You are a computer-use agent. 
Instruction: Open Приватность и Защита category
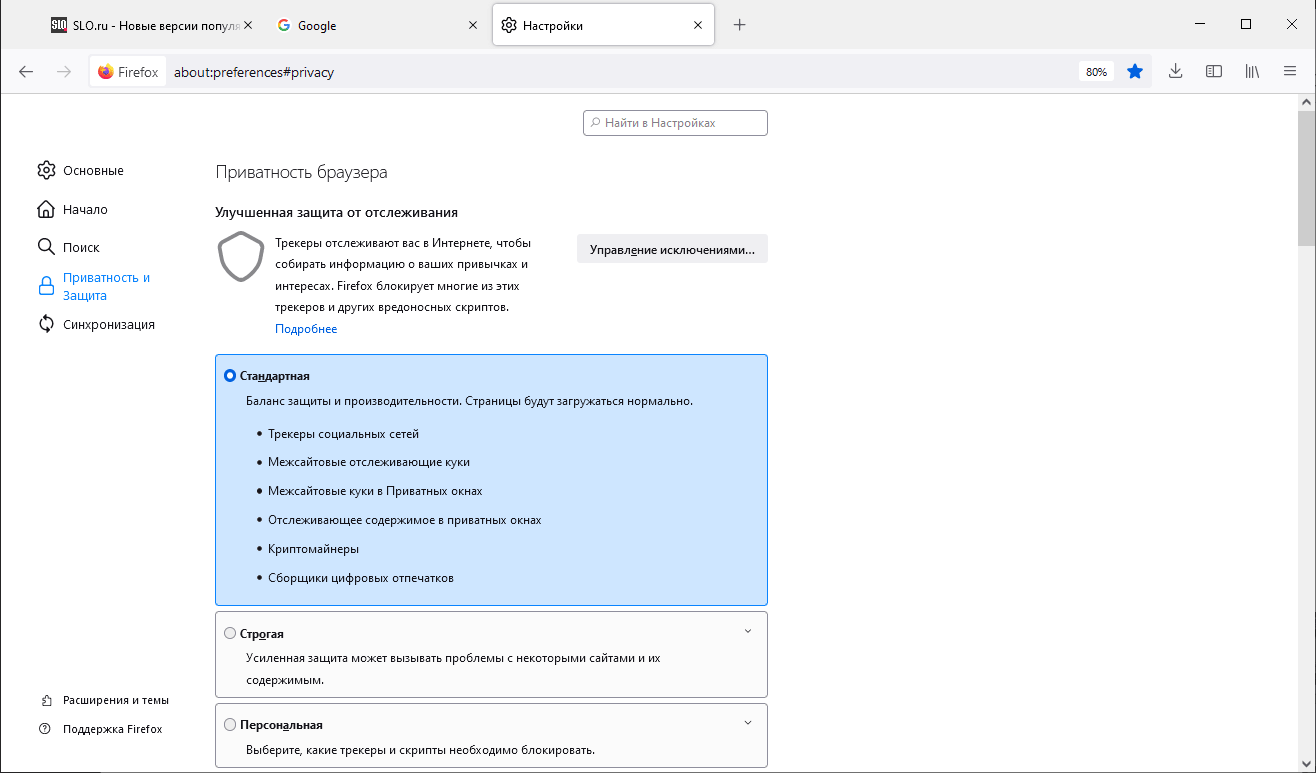(x=94, y=286)
